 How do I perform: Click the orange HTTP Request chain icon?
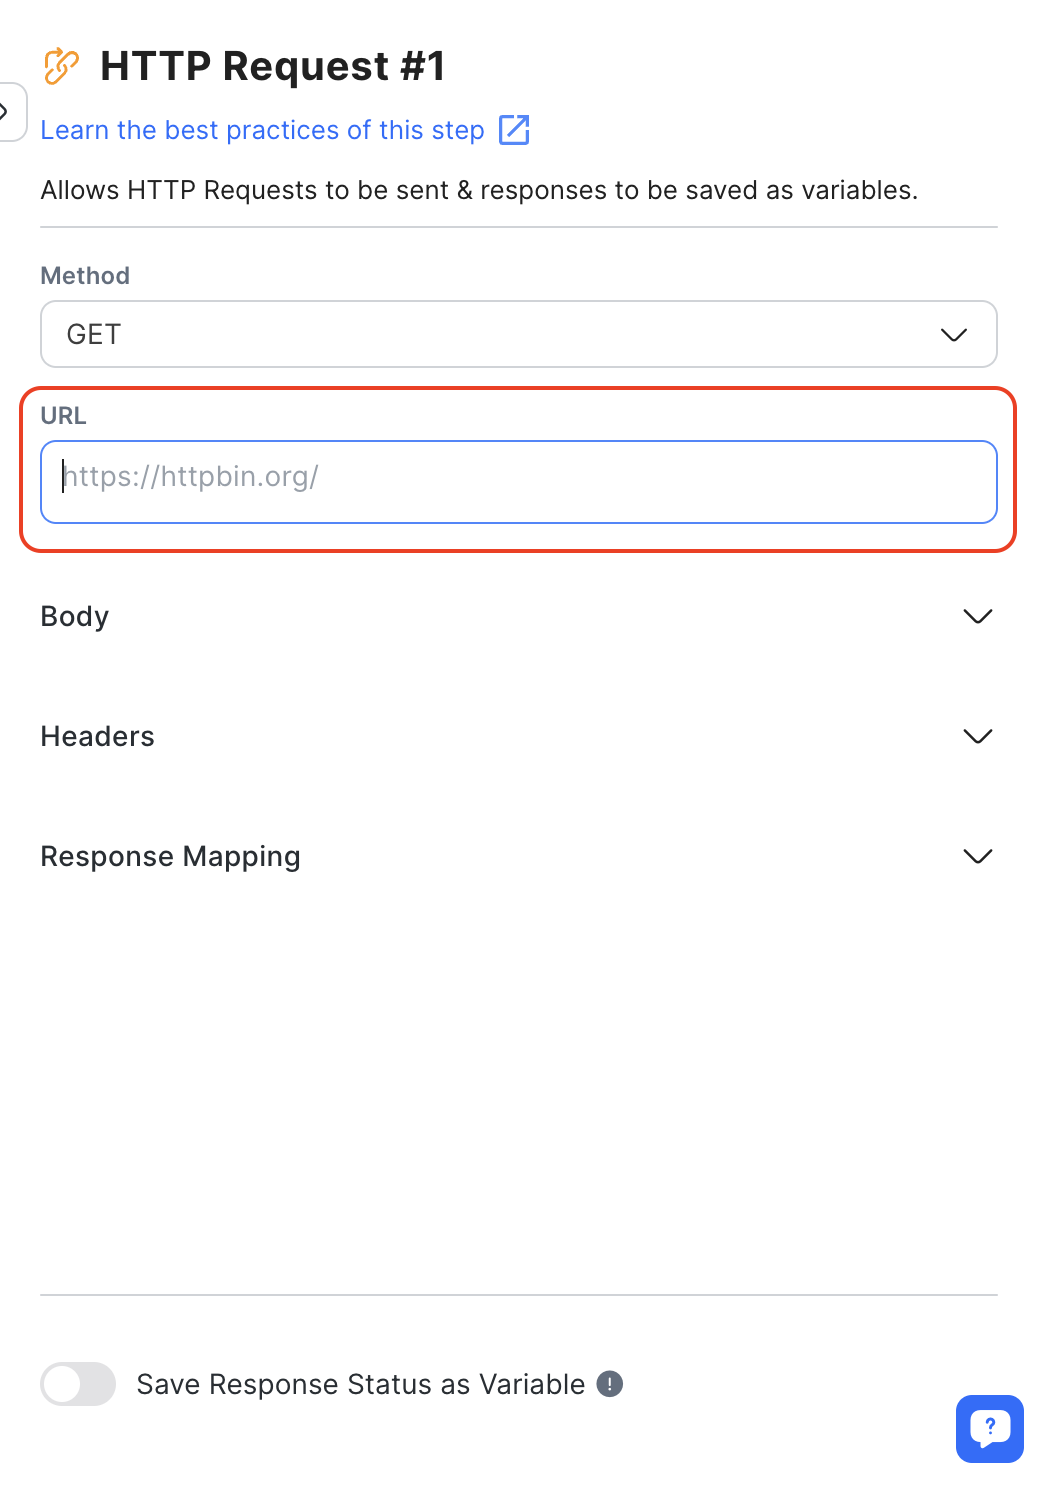pyautogui.click(x=61, y=66)
